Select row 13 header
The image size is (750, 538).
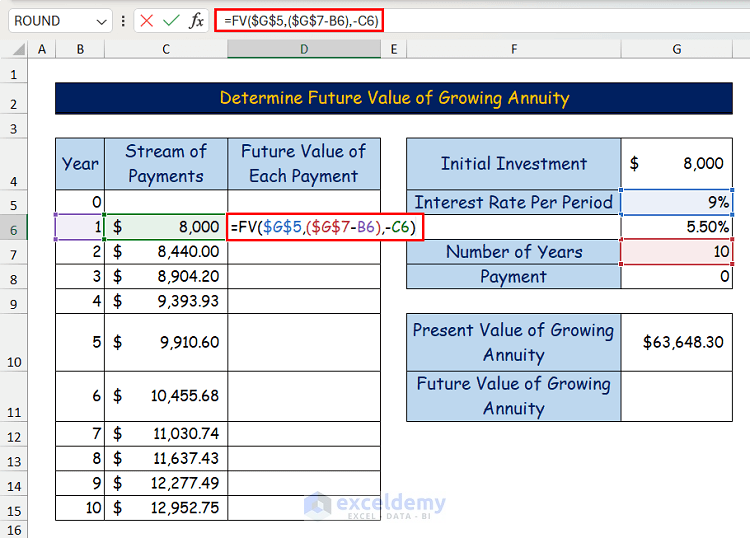(x=13, y=461)
